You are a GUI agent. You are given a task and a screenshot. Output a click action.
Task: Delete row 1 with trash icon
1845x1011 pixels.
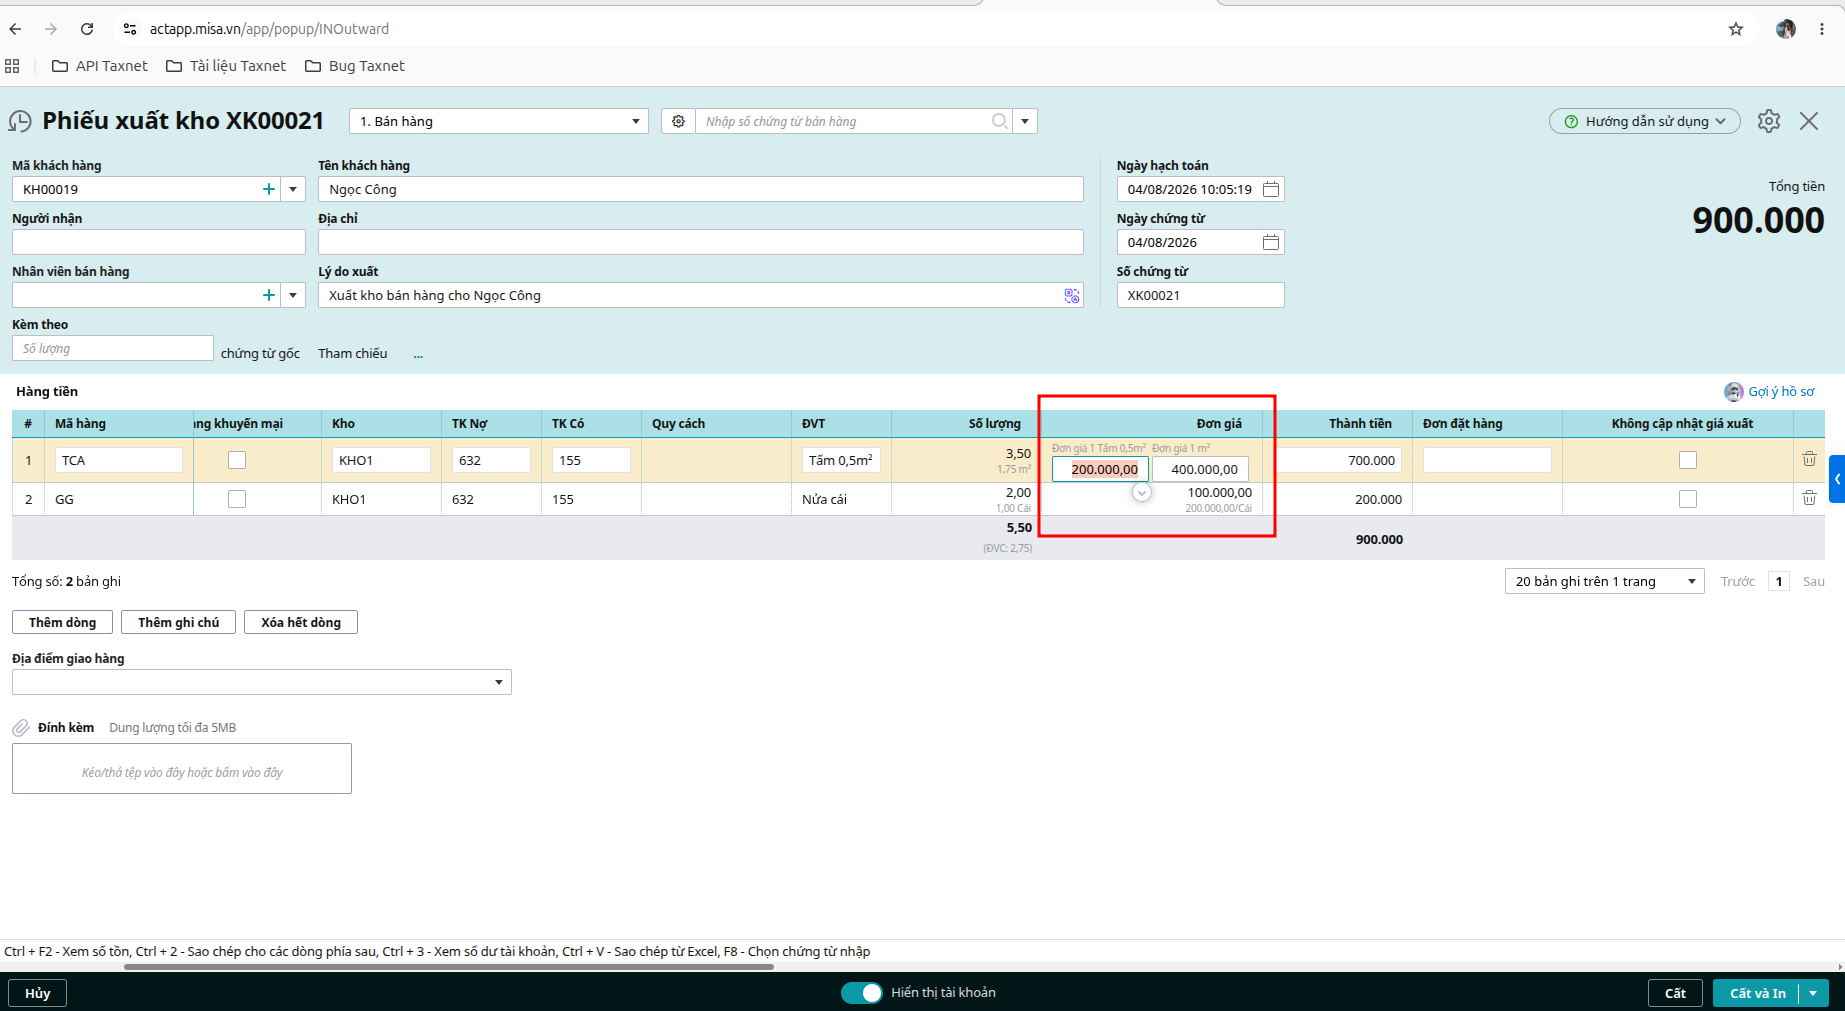[1809, 459]
